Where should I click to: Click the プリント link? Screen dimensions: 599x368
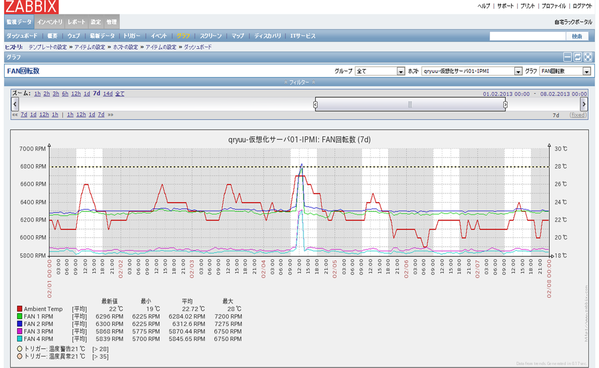(x=528, y=6)
